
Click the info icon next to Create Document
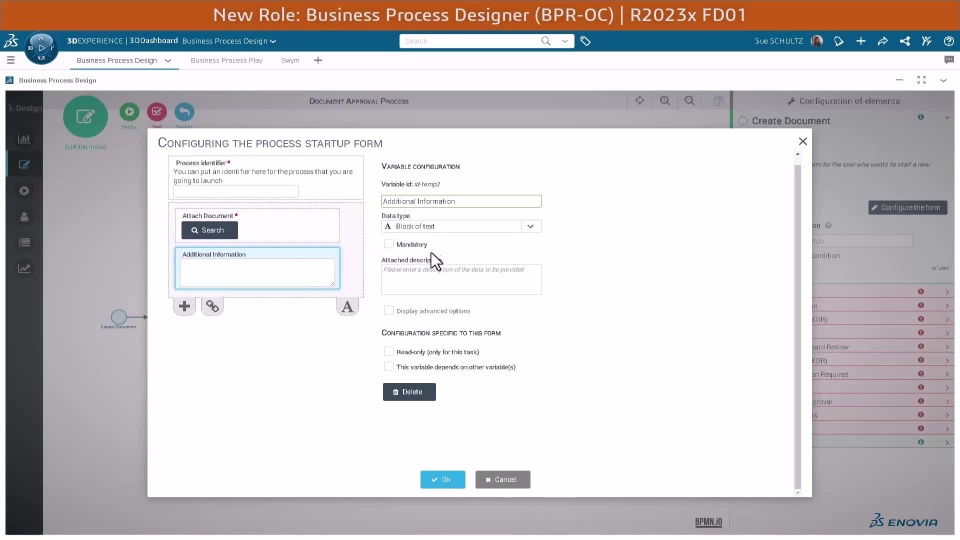coord(921,117)
